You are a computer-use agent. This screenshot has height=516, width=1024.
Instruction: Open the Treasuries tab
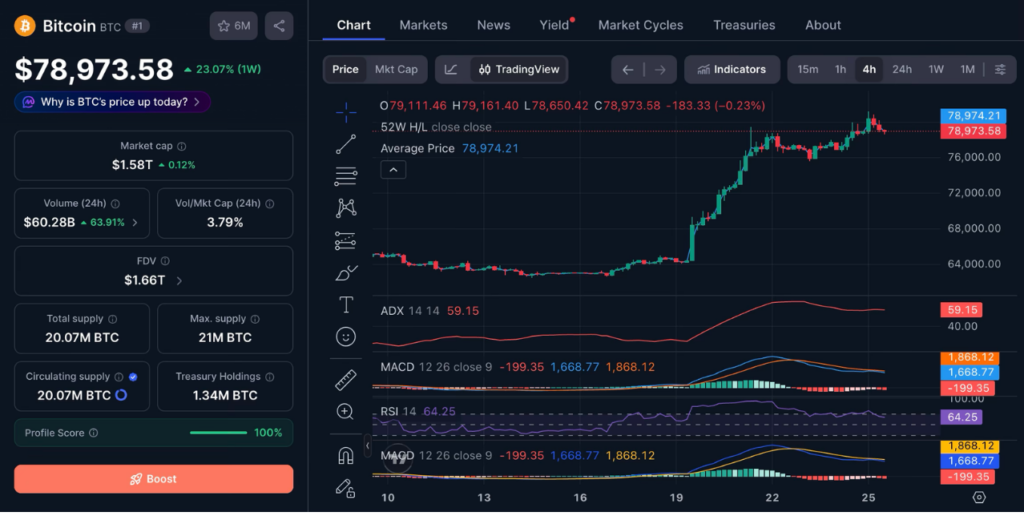(x=744, y=25)
